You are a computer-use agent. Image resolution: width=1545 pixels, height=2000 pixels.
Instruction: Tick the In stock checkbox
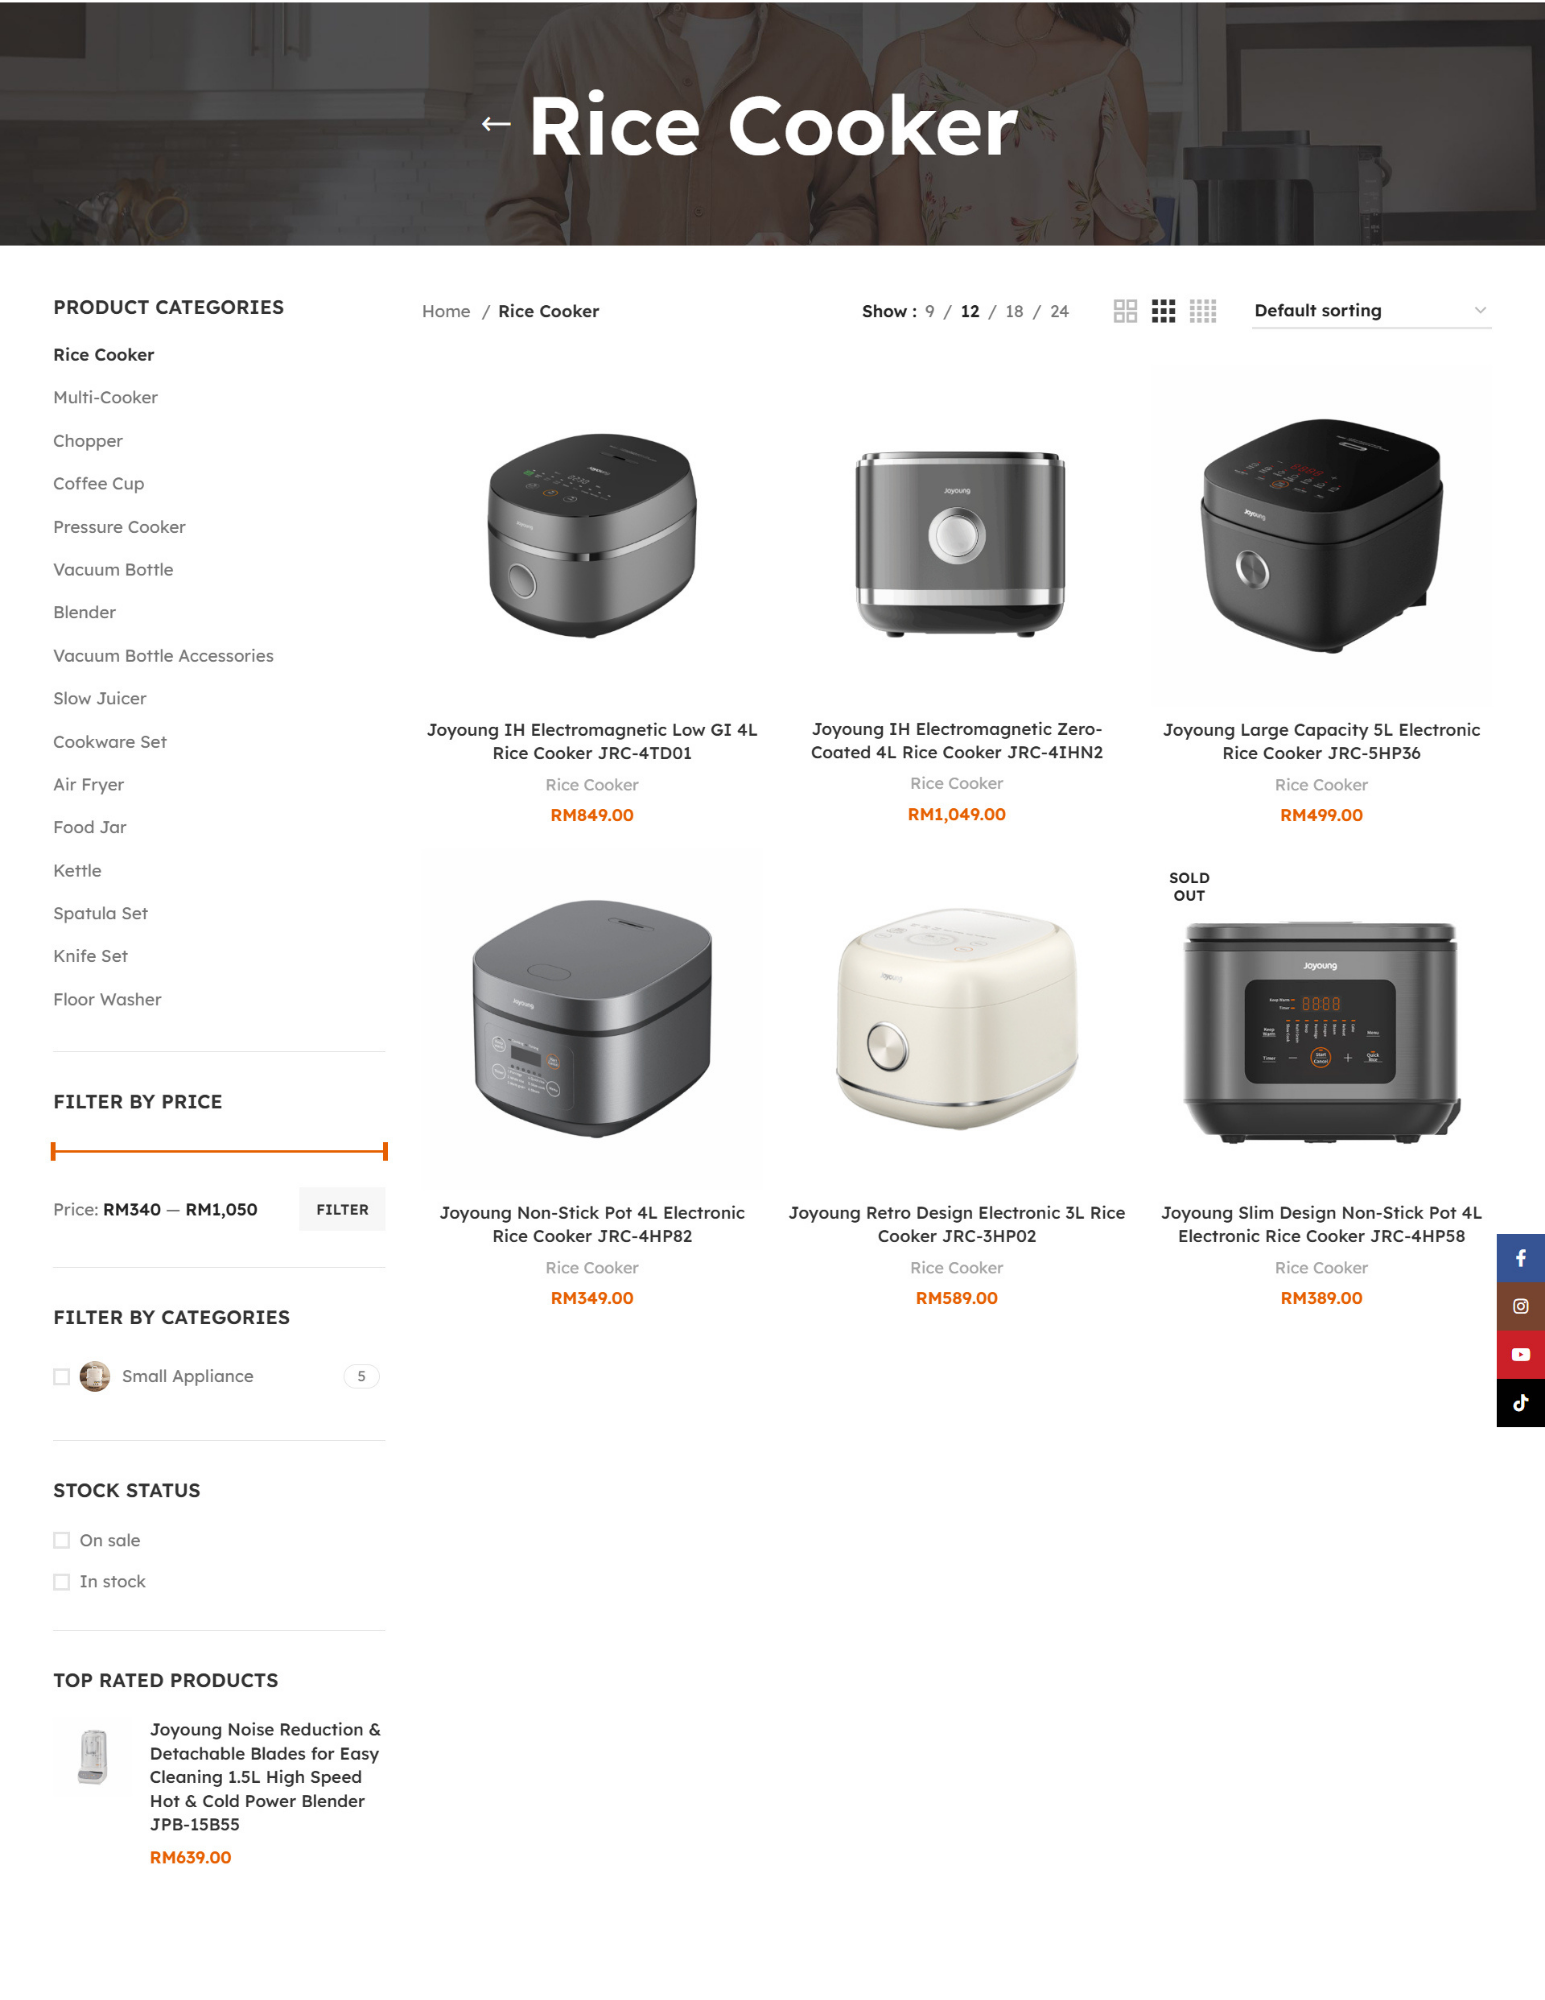point(62,1581)
